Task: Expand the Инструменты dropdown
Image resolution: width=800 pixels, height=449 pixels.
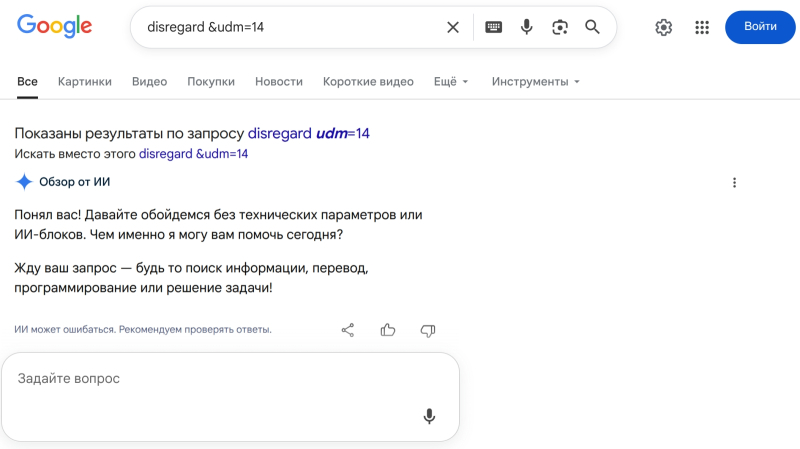Action: pos(536,82)
